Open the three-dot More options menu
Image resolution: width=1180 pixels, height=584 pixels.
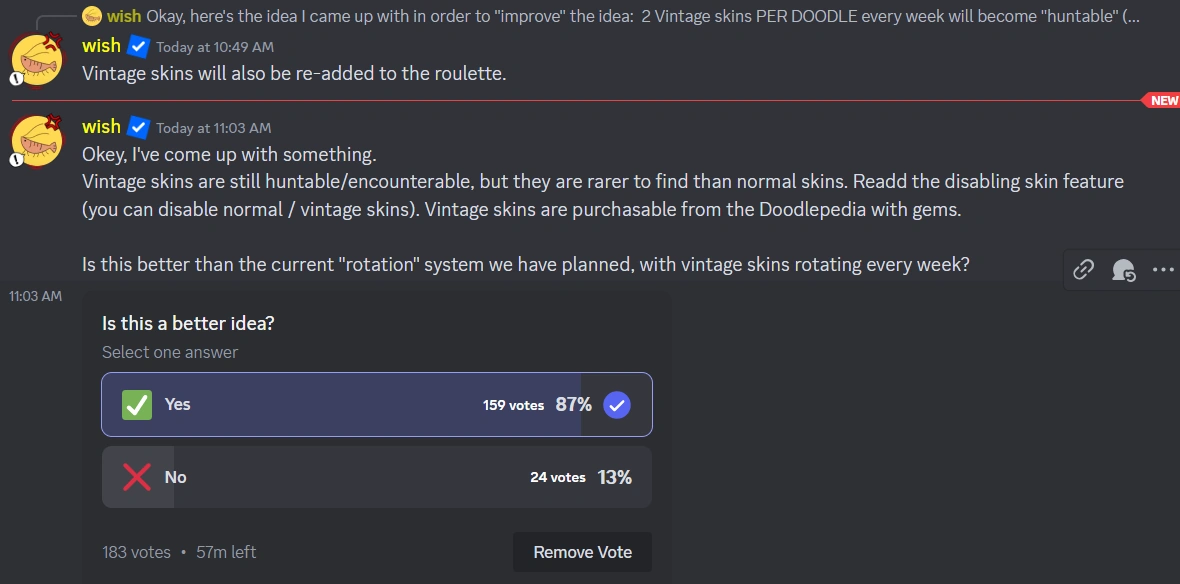(x=1162, y=269)
